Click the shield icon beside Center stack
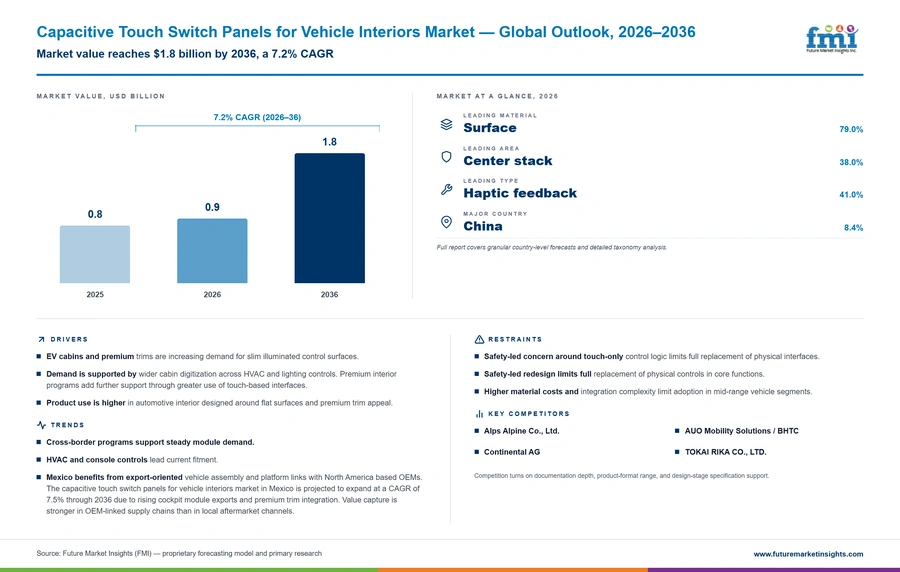 point(446,157)
